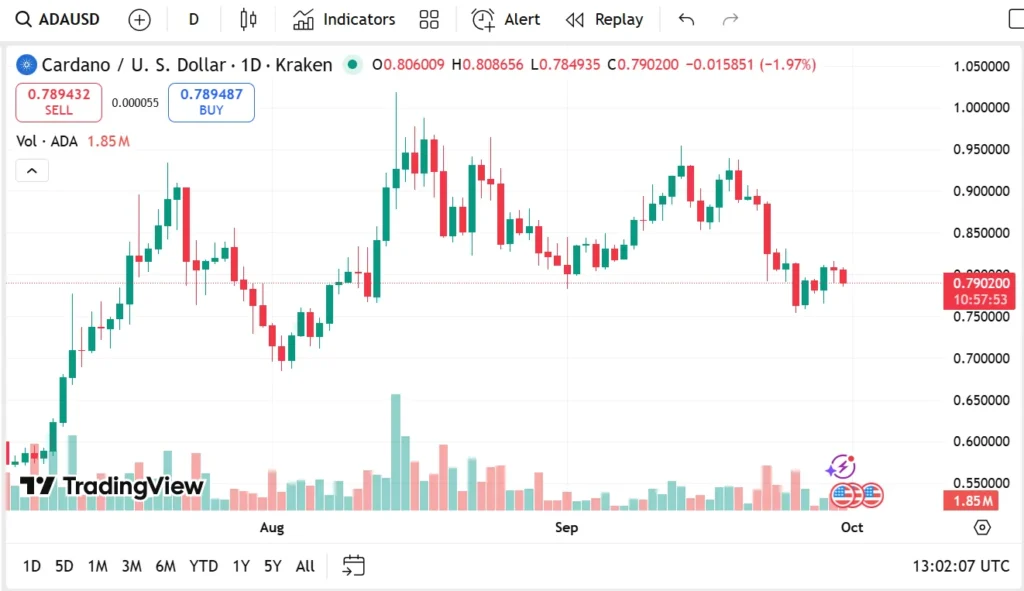Open the candlestick chart style selector

(x=248, y=19)
